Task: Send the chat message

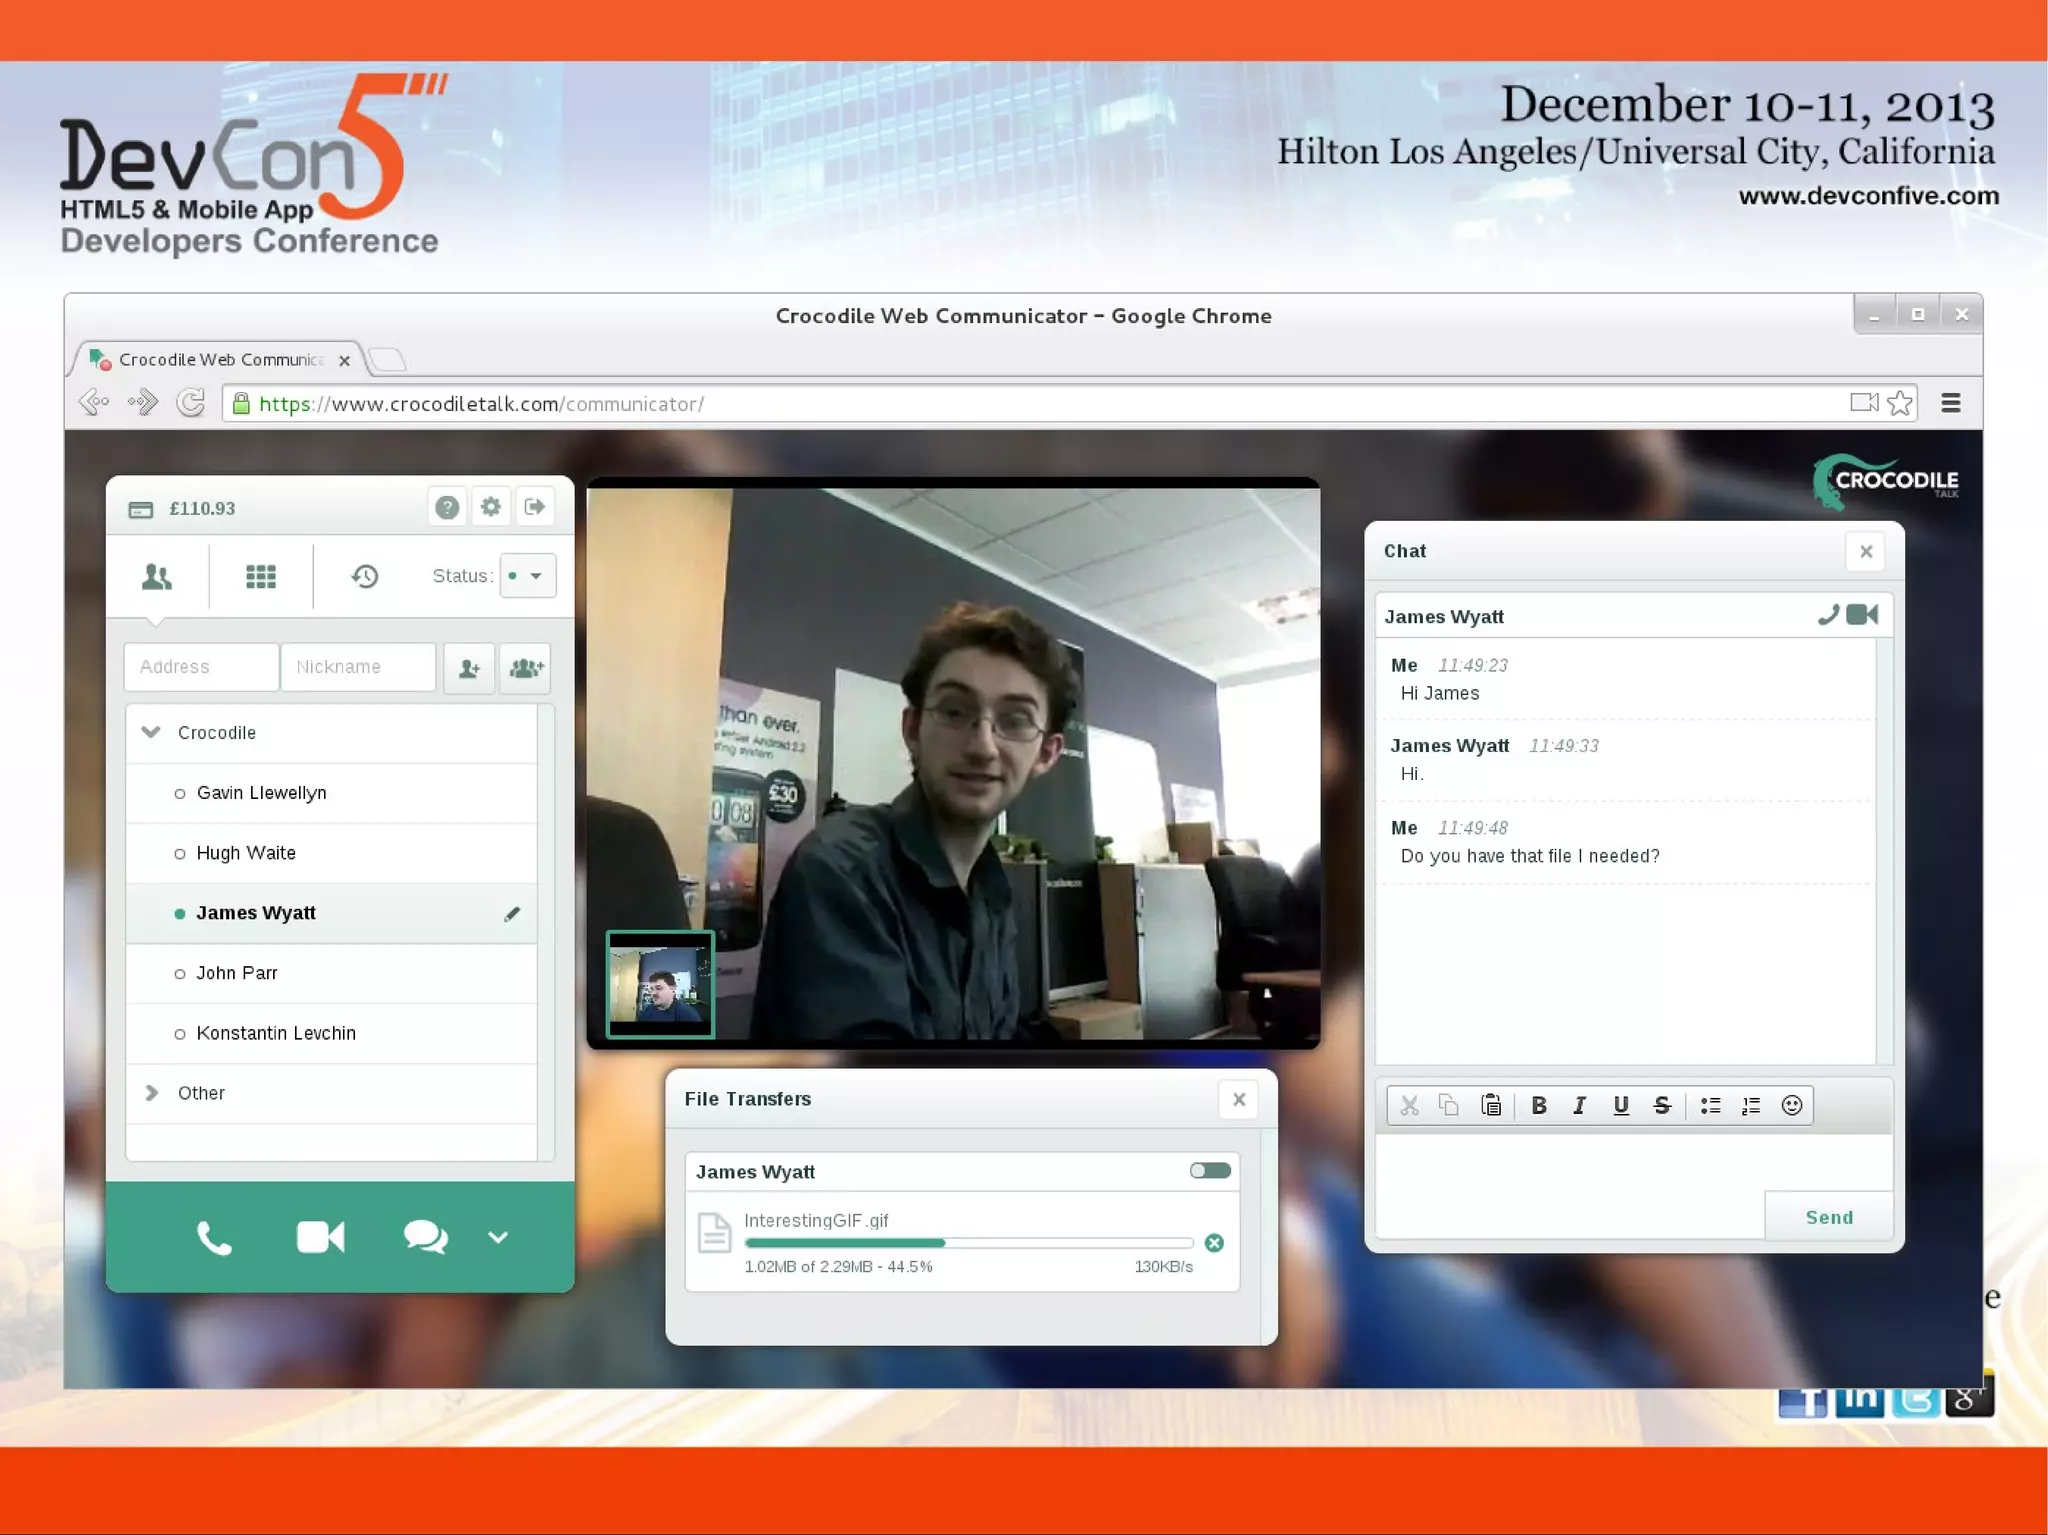Action: (1828, 1217)
